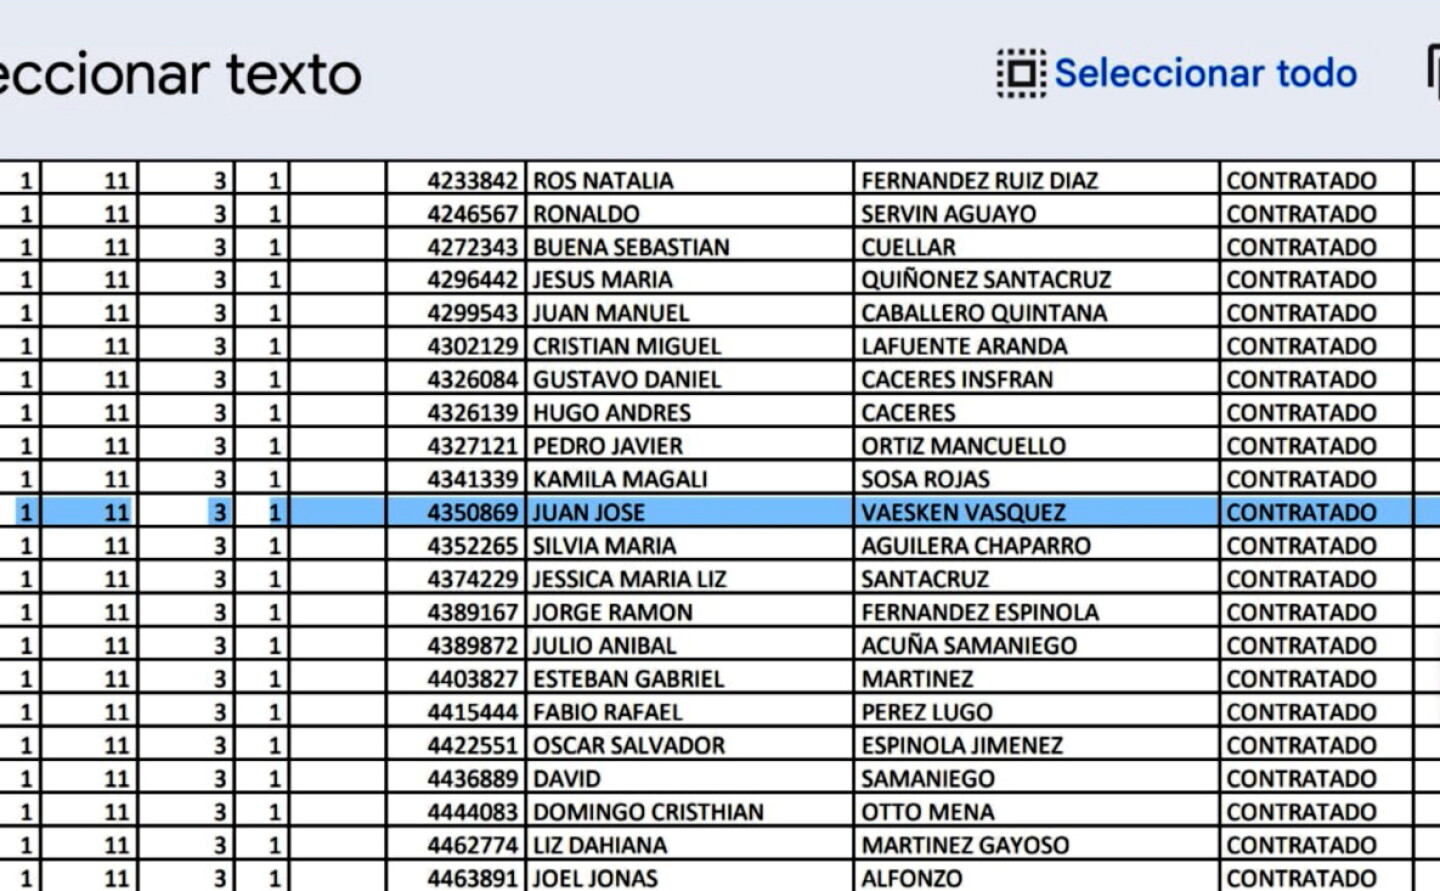Select the text ROS NATALIA
The width and height of the screenshot is (1440, 891).
click(603, 181)
